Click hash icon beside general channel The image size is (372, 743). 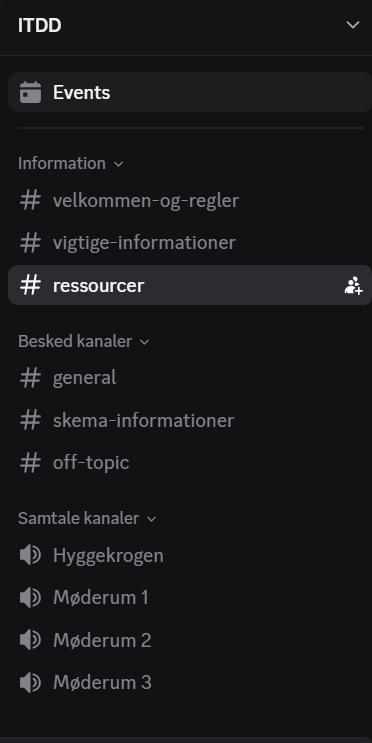click(30, 378)
